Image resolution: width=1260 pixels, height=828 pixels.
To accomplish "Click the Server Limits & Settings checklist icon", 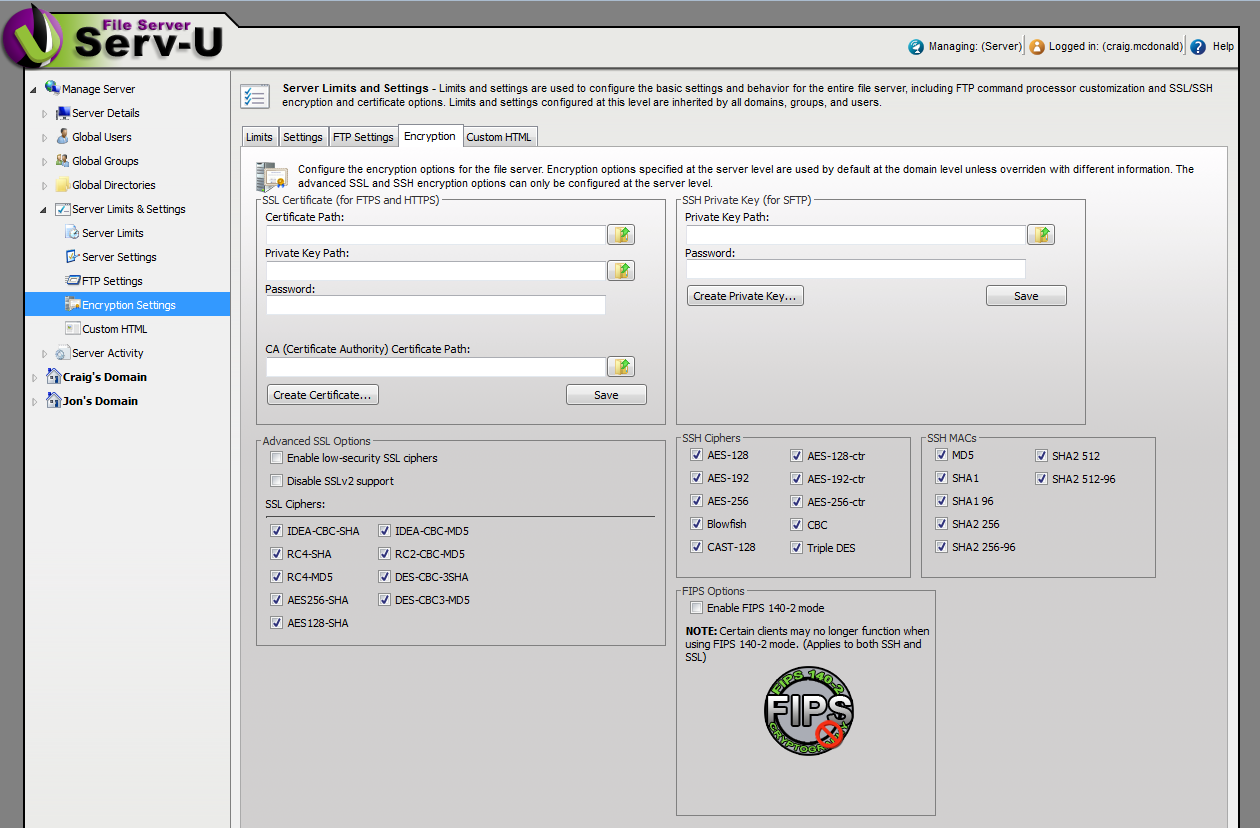I will coord(63,209).
